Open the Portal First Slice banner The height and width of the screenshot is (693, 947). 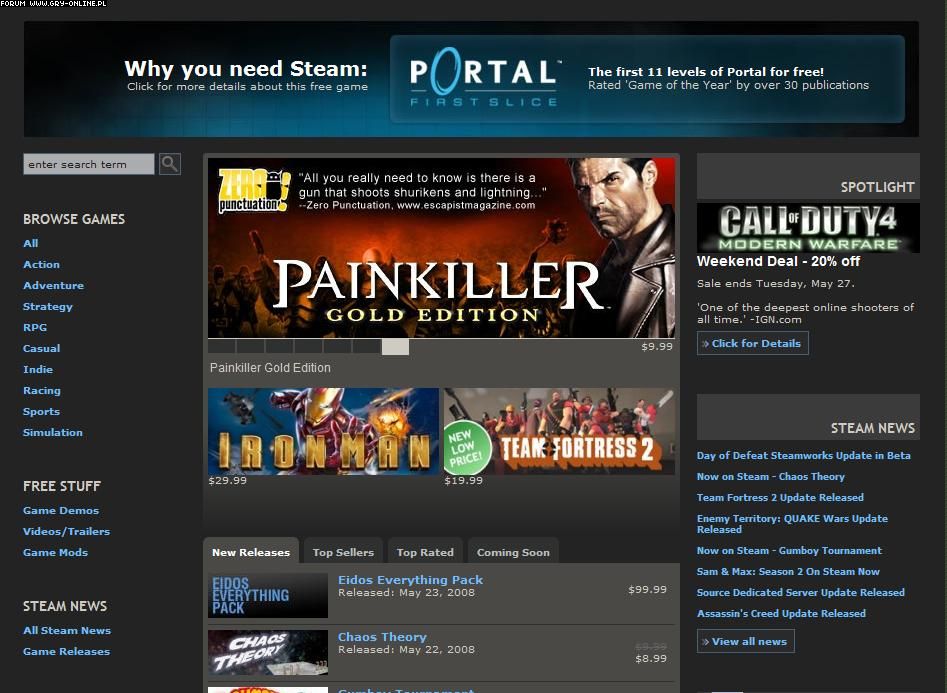(647, 79)
